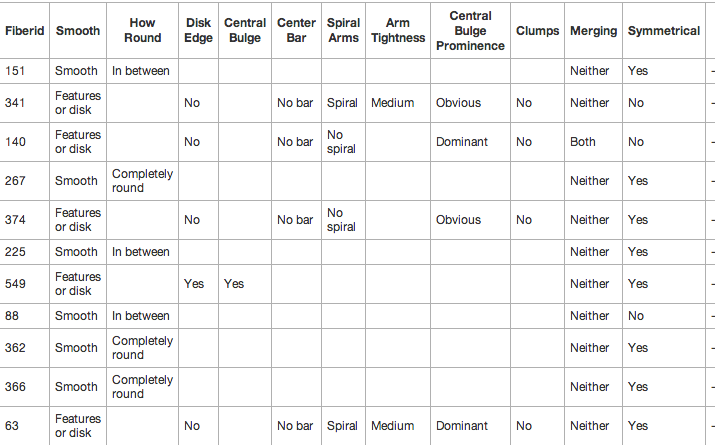Screen dimensions: 715x445
Task: Open the red fiberid 151 link
Action: pyautogui.click(x=15, y=71)
